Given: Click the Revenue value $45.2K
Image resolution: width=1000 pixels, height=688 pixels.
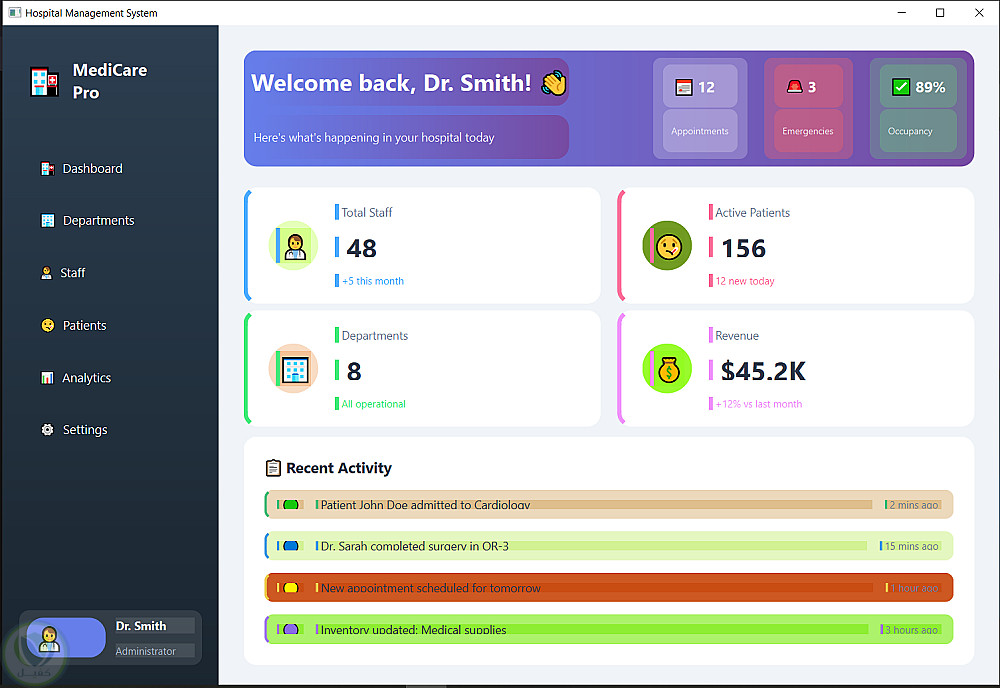Looking at the screenshot, I should point(763,371).
